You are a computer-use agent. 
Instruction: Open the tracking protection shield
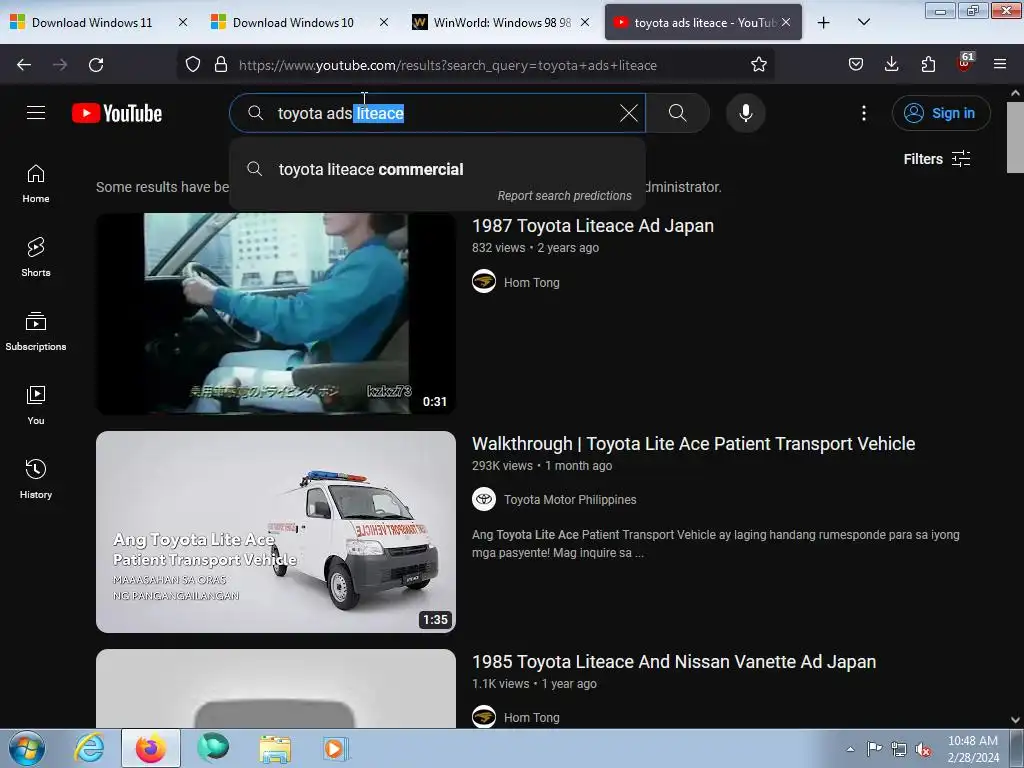pos(193,65)
